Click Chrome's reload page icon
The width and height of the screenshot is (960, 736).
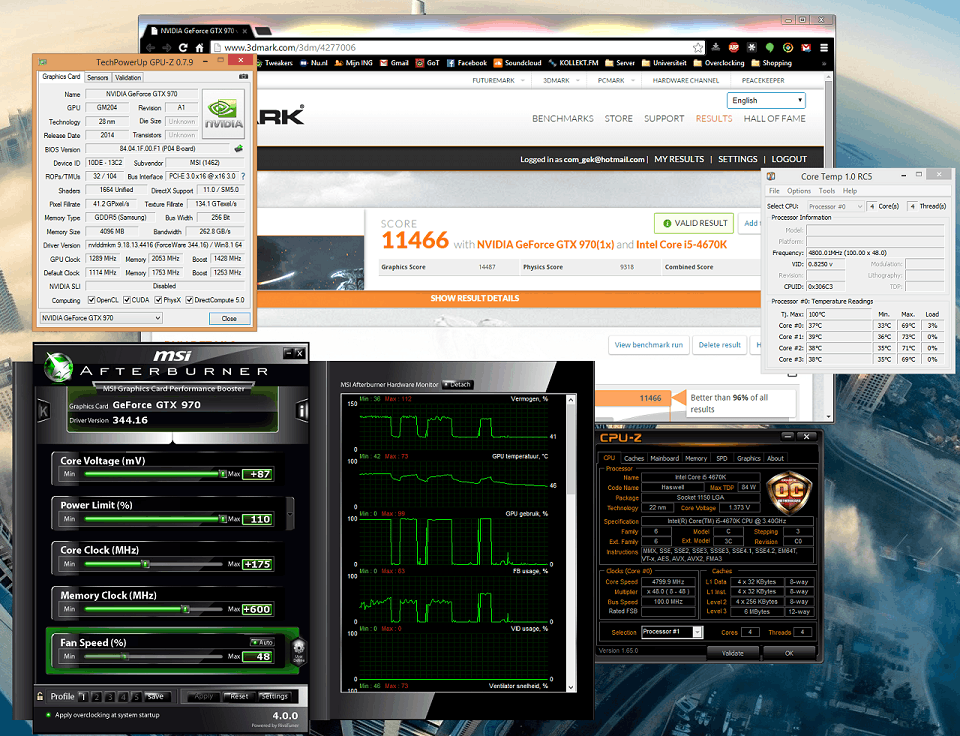(x=183, y=47)
